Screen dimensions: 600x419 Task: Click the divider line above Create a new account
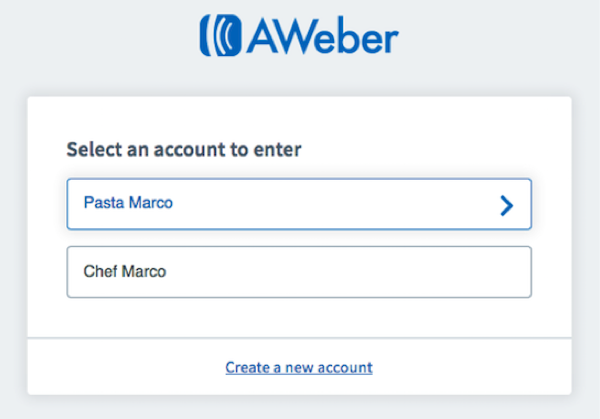[299, 338]
